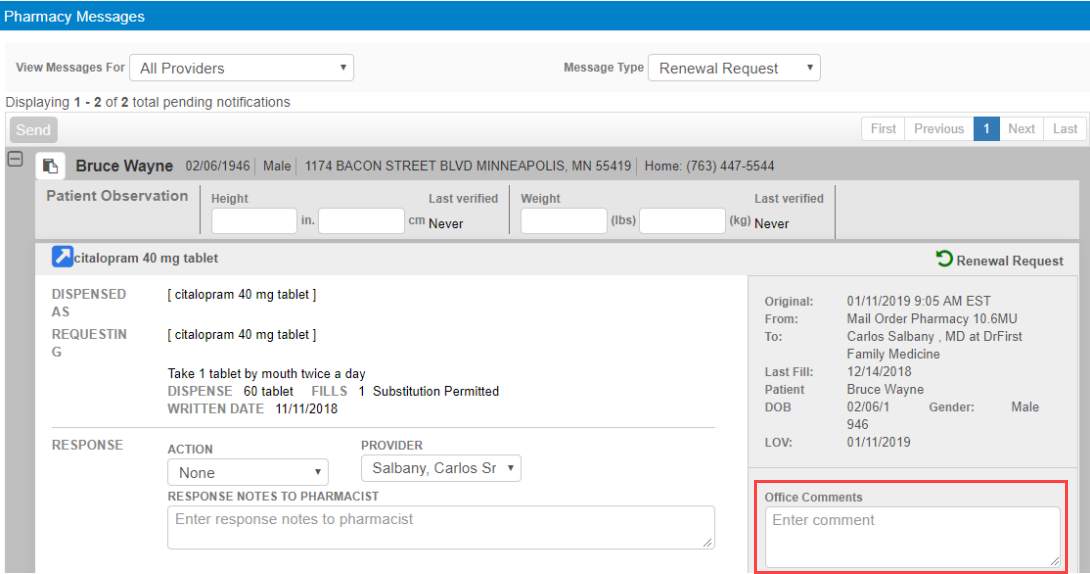This screenshot has height=574, width=1090.
Task: Click the date of birth 02/06/1946 in header
Action: (x=218, y=166)
